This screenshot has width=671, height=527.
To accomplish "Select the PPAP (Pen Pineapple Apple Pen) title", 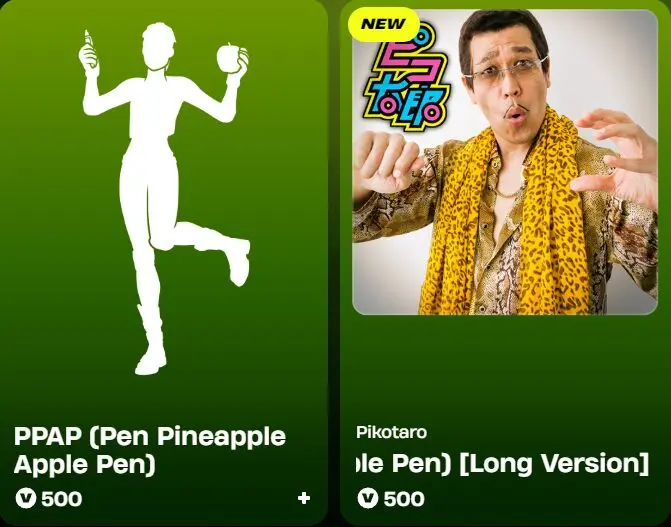I will pyautogui.click(x=149, y=450).
